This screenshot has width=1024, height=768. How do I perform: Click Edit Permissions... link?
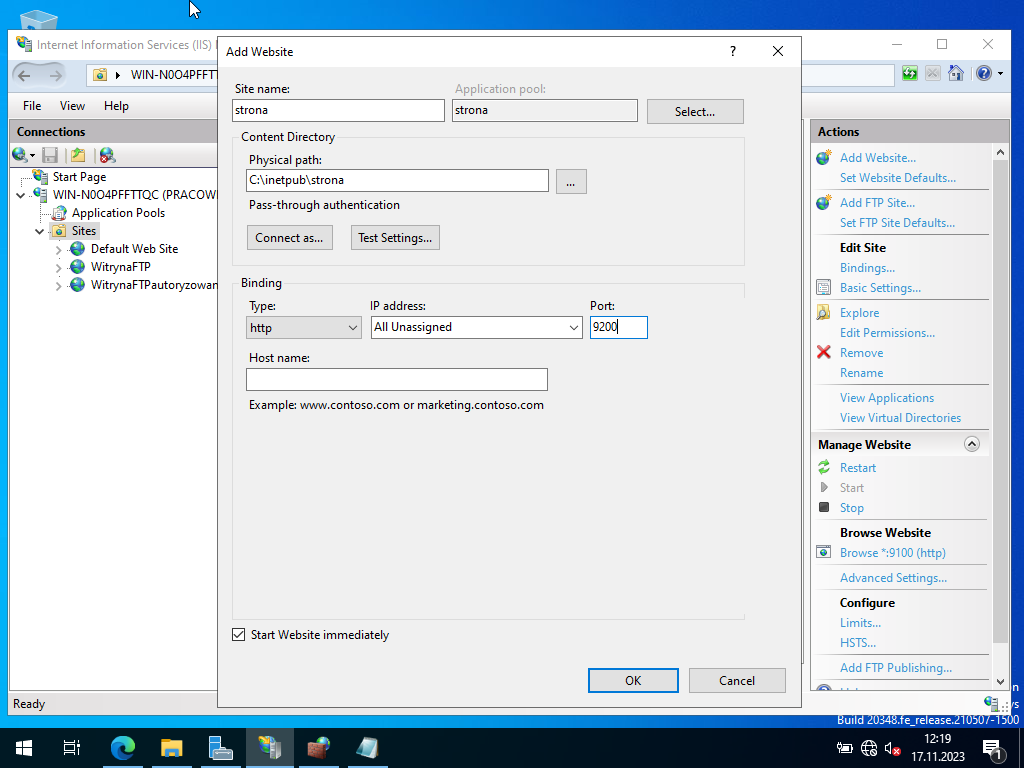pyautogui.click(x=887, y=333)
